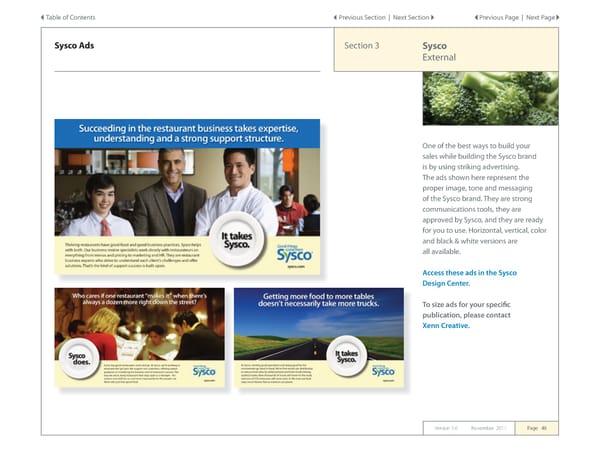Jump to Next Section
The width and height of the screenshot is (600, 463).
[x=410, y=18]
